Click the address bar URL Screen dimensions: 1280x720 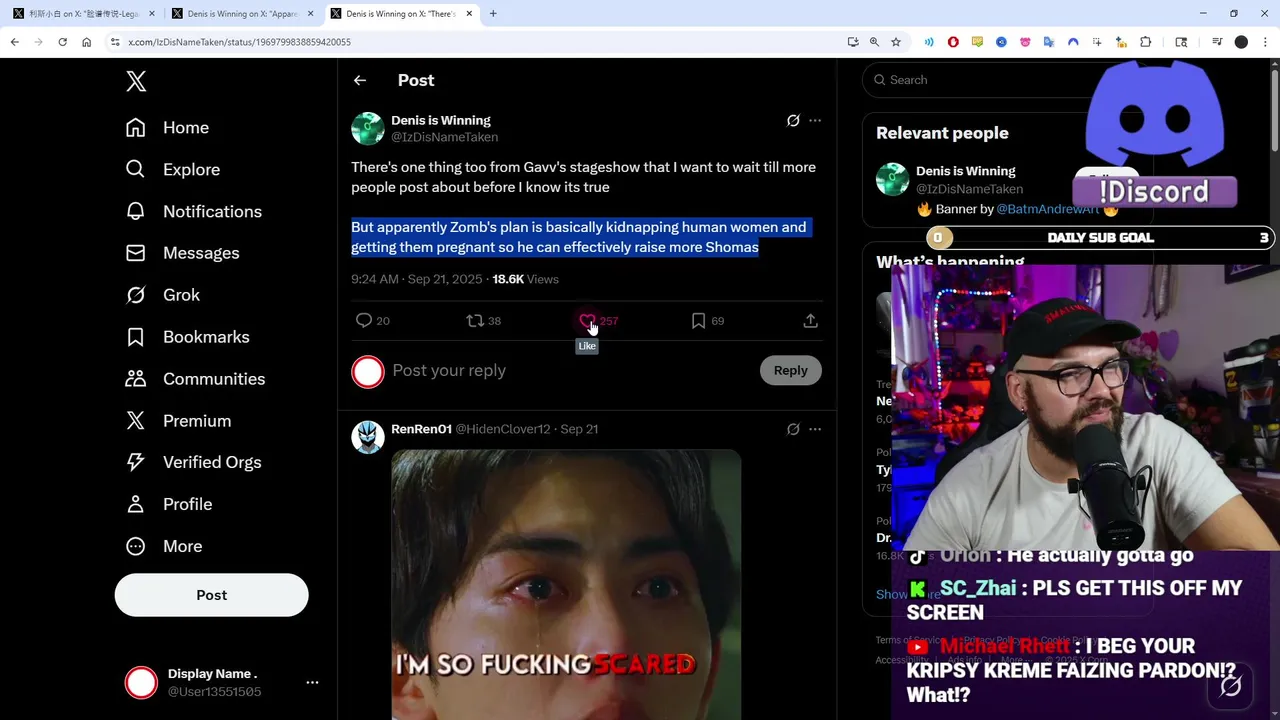click(240, 42)
